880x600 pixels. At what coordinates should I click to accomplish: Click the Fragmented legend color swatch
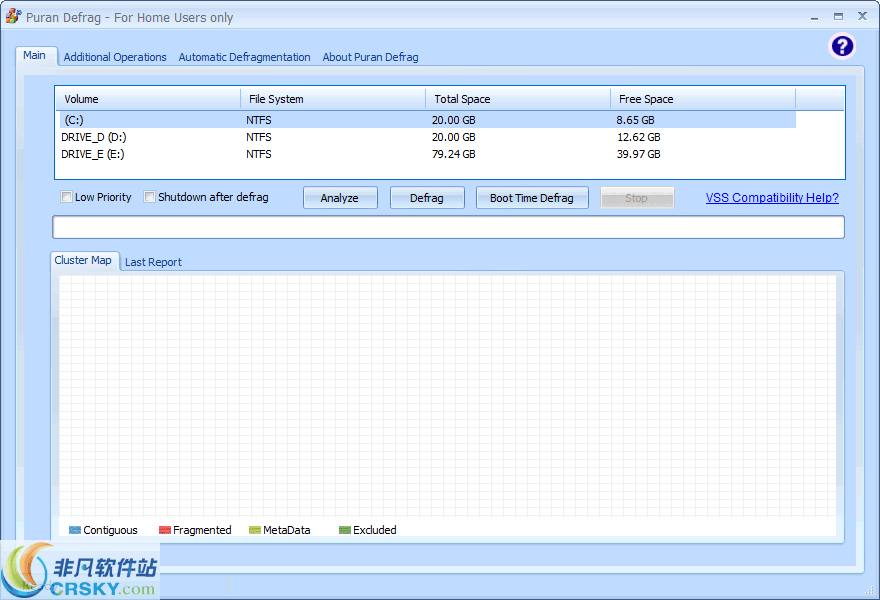(x=162, y=530)
